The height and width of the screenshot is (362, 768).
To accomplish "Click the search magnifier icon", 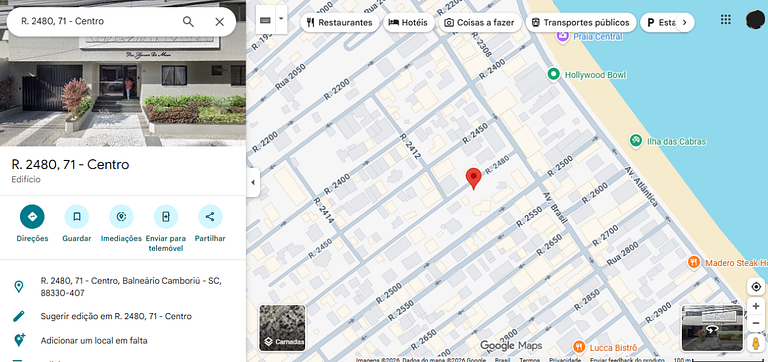I will pos(188,22).
